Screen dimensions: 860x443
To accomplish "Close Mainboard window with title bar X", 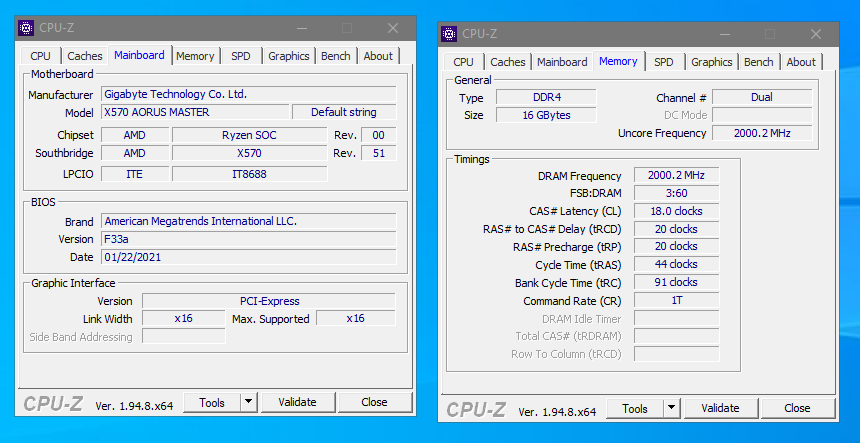I will pos(393,29).
